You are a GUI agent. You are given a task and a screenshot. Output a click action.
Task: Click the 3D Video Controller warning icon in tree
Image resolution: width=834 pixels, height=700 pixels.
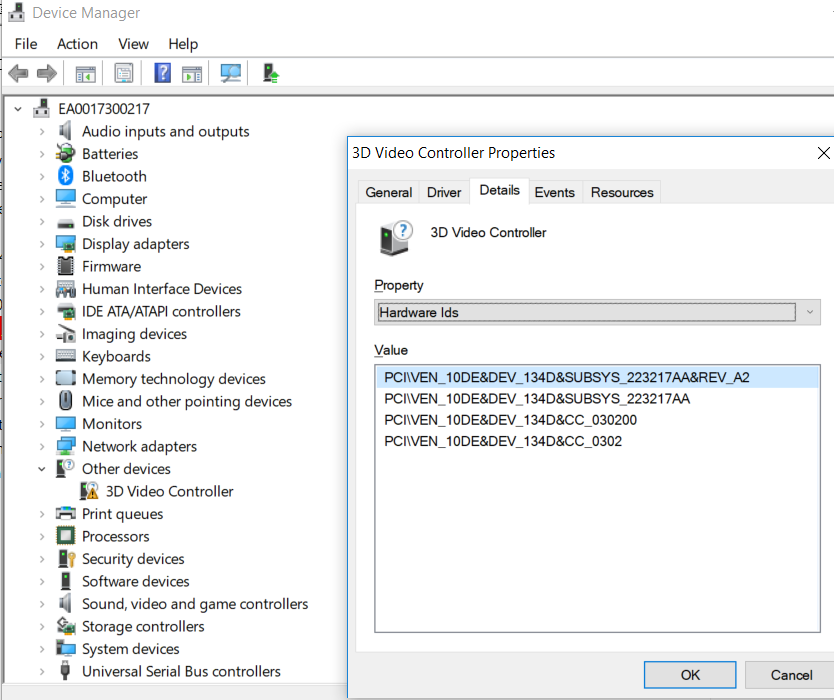(90, 491)
